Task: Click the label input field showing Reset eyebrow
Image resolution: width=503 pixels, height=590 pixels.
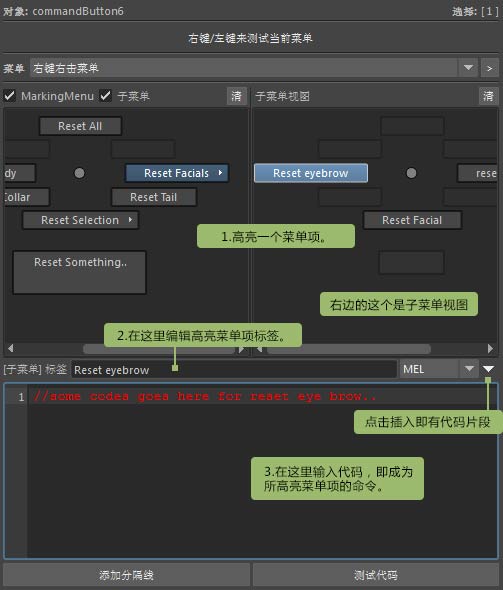Action: click(x=234, y=370)
